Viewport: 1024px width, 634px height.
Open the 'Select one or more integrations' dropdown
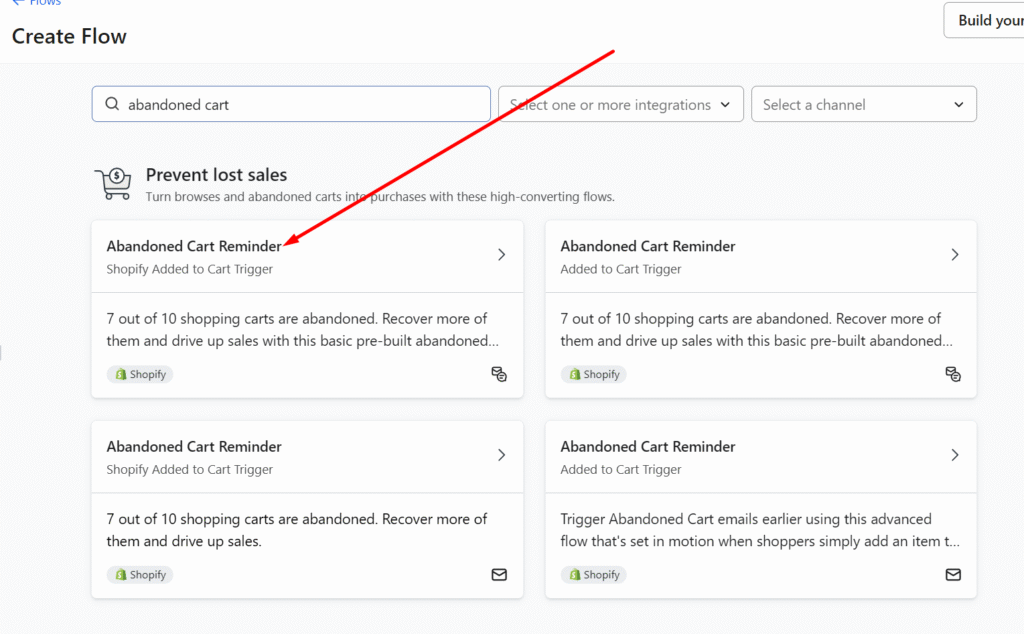(621, 105)
